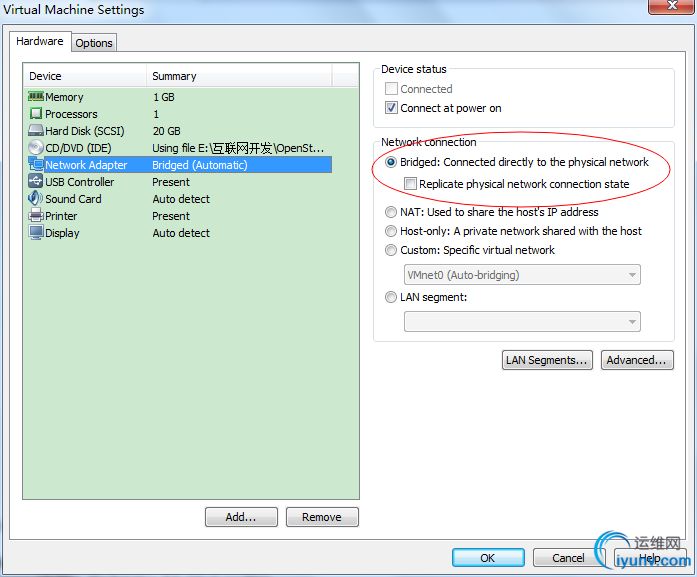The height and width of the screenshot is (577, 697).
Task: Click the Remove button
Action: point(322,517)
